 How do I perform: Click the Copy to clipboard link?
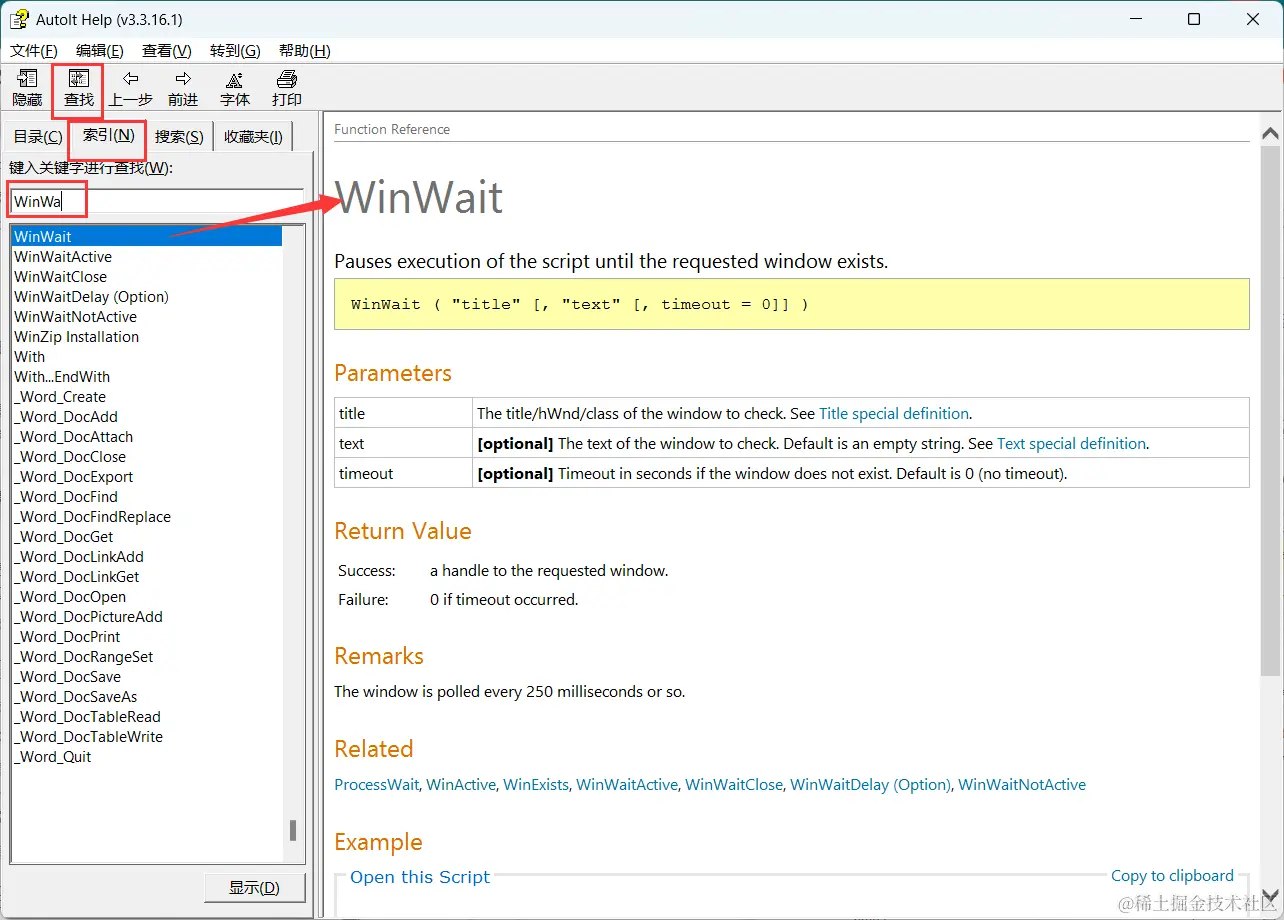1172,876
